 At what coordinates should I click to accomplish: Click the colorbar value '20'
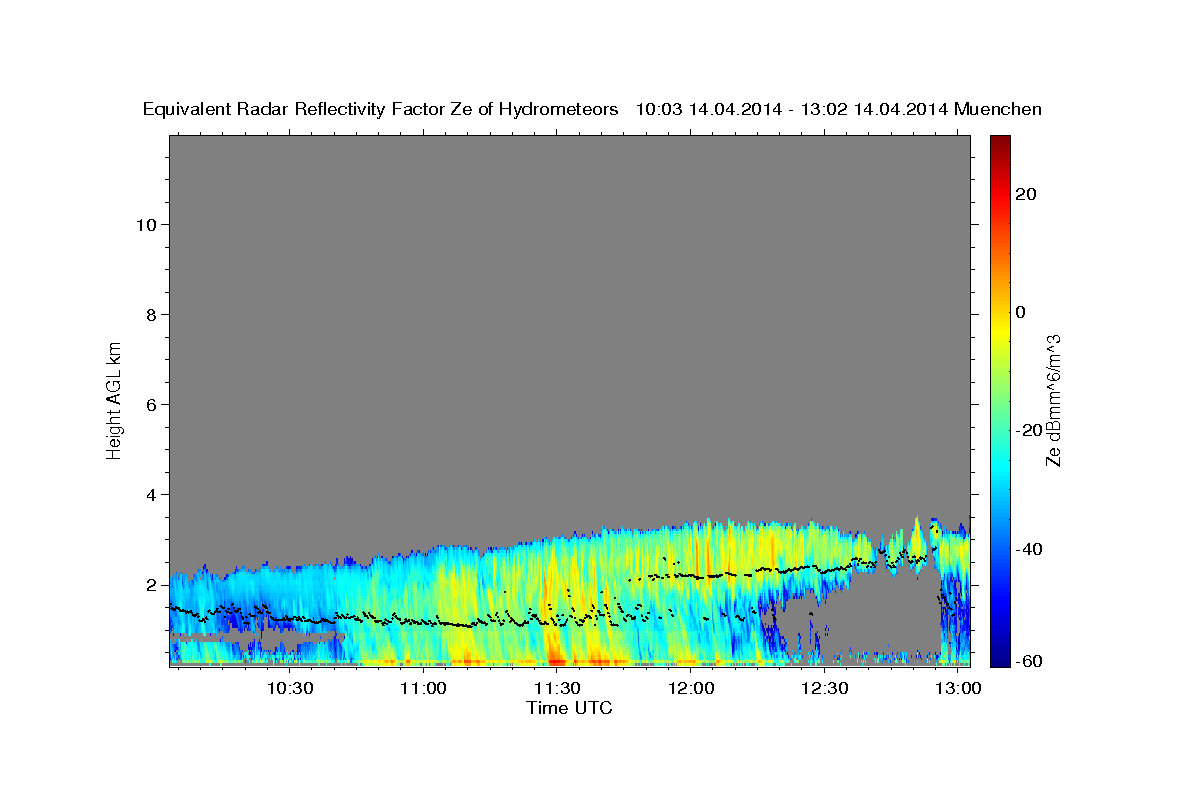click(1025, 194)
